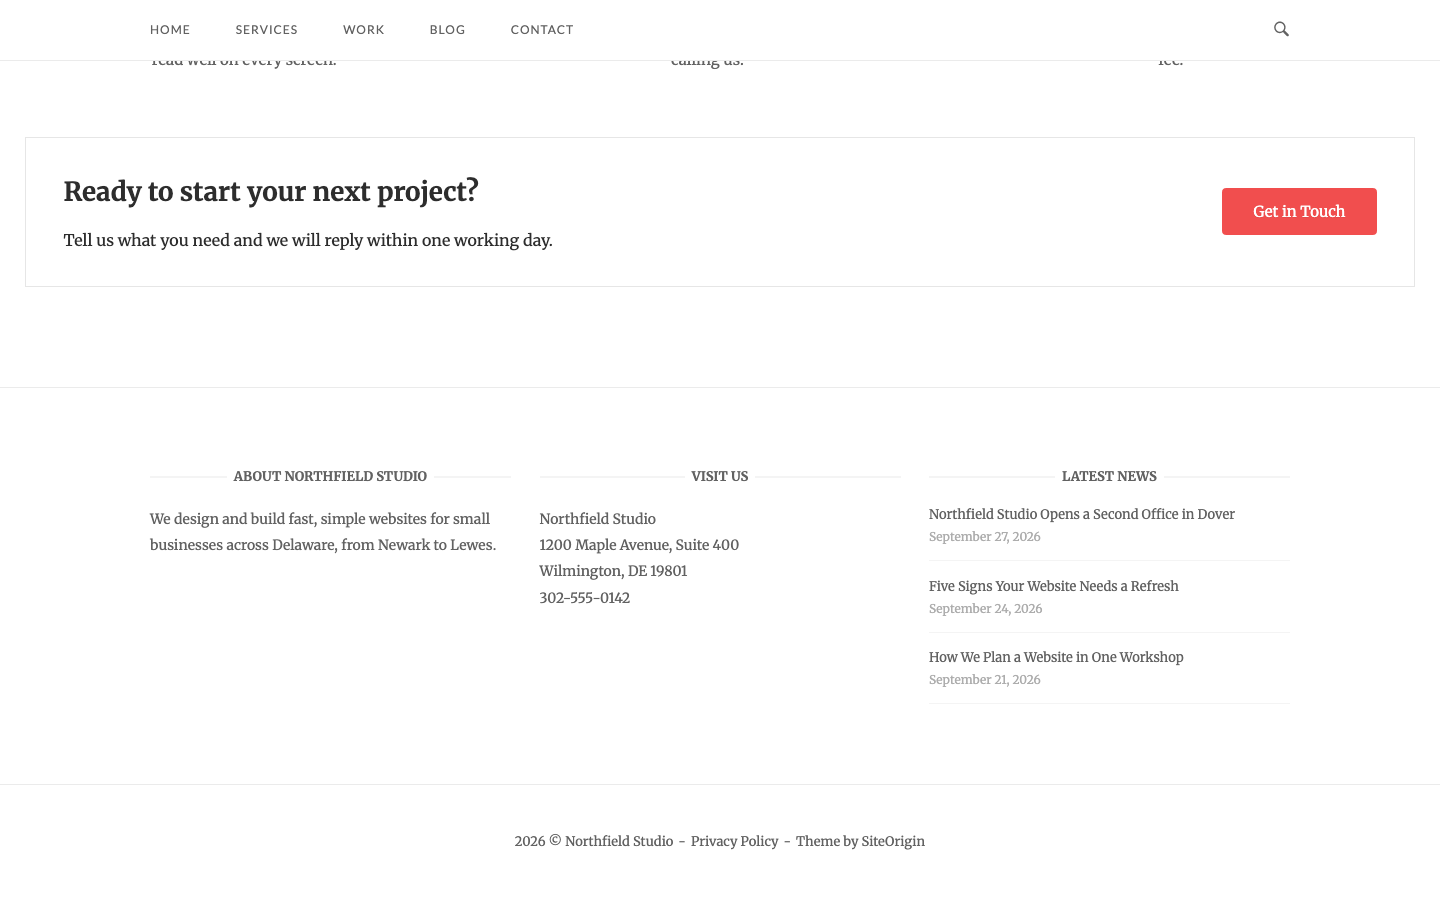1440x900 pixels.
Task: Open 'Five Signs Your Website Needs a Refresh'
Action: 1054,586
